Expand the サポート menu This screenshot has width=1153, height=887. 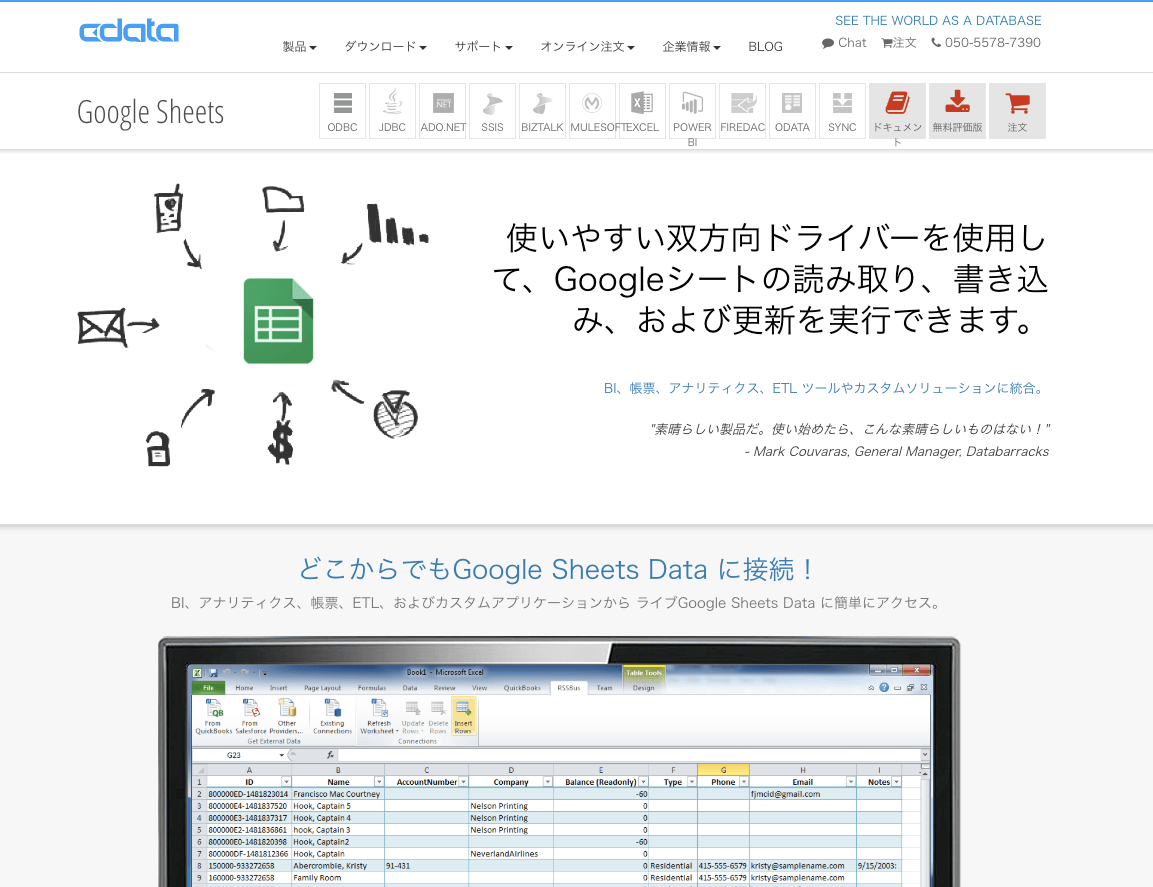[483, 46]
